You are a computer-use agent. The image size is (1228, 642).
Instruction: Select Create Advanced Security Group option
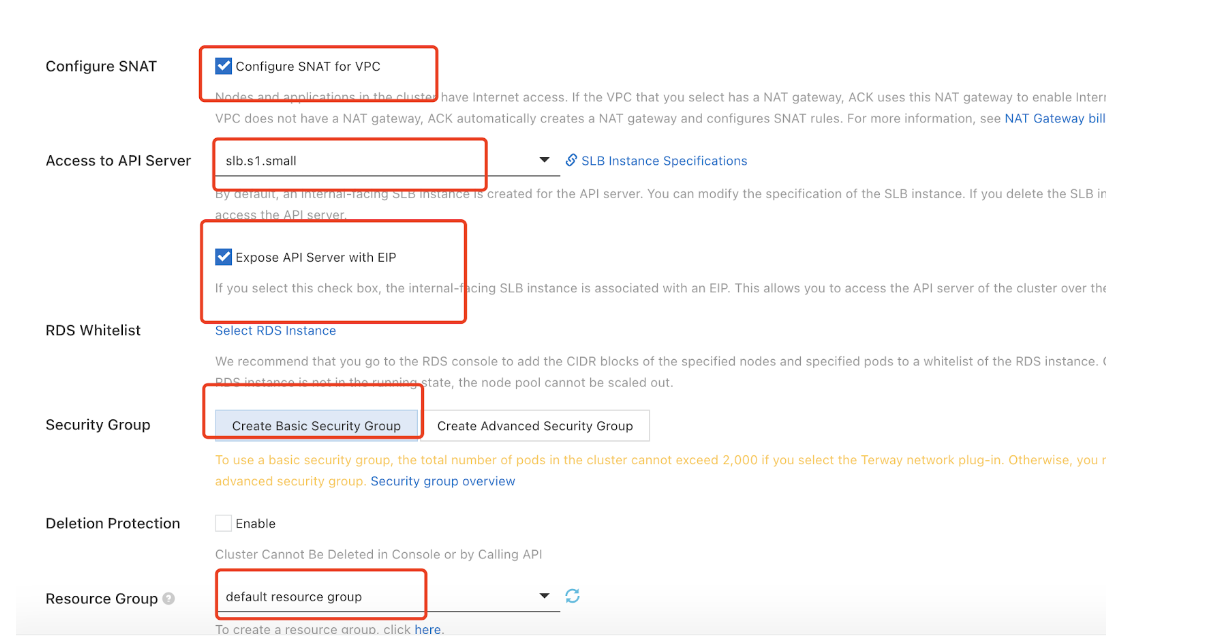click(535, 426)
